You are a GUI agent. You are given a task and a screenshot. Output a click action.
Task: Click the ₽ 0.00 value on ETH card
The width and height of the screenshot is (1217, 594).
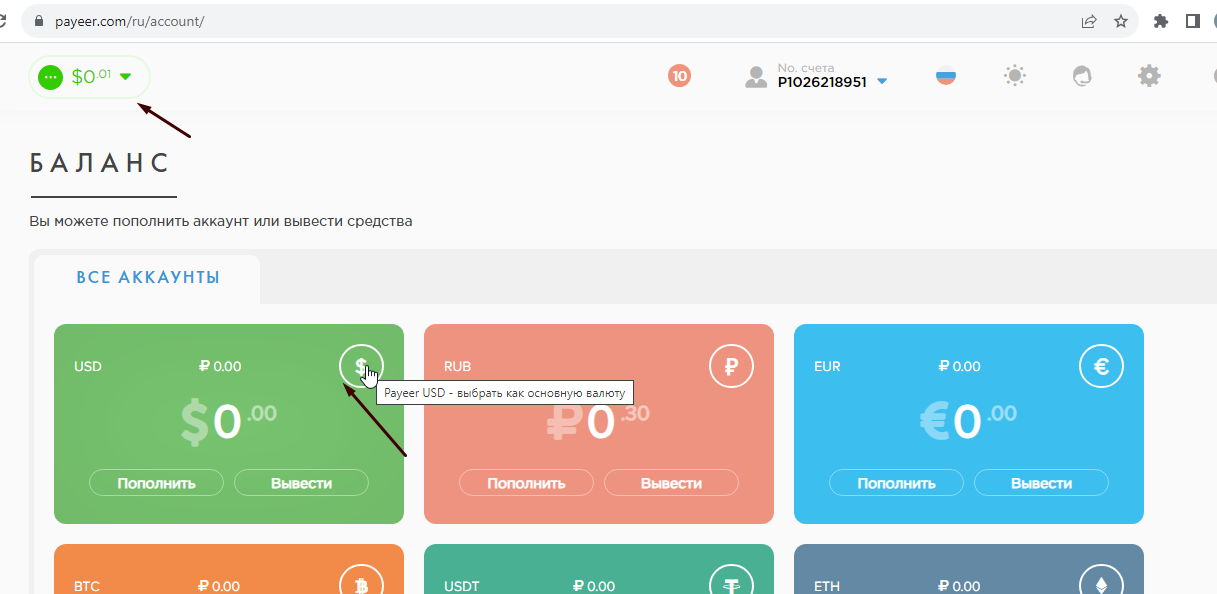(960, 586)
